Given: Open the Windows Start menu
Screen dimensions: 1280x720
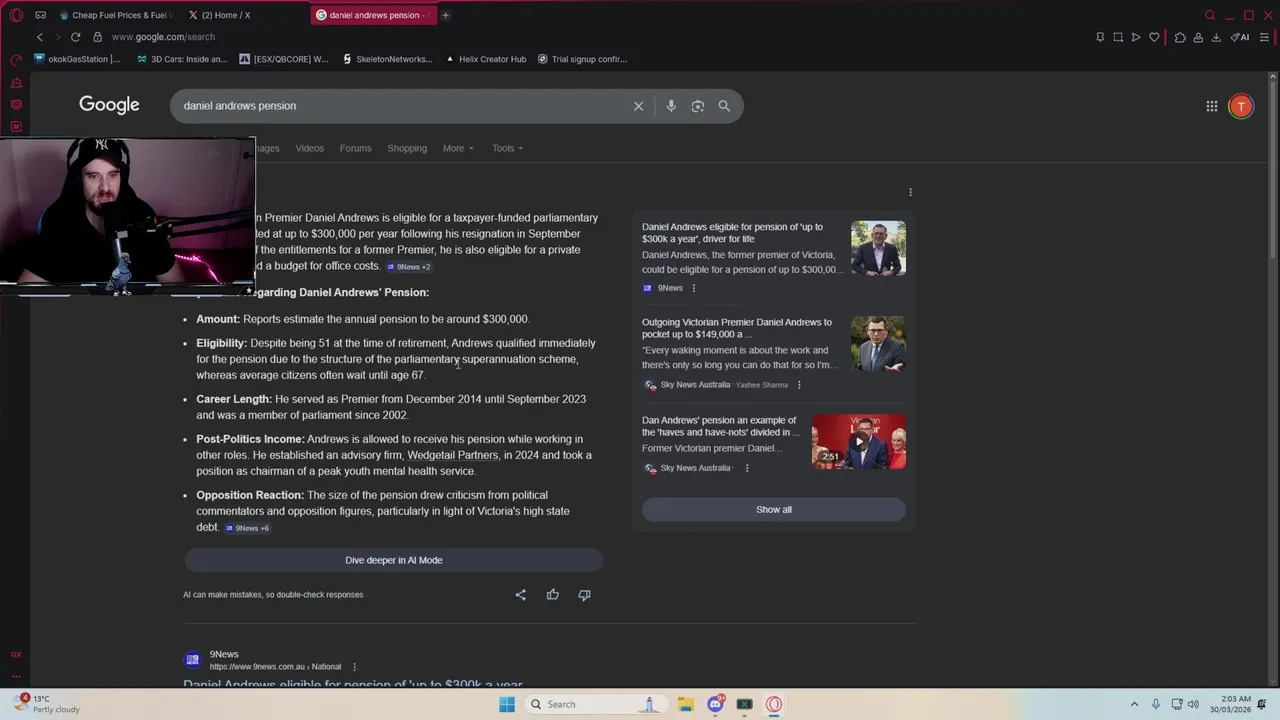Looking at the screenshot, I should [x=507, y=704].
